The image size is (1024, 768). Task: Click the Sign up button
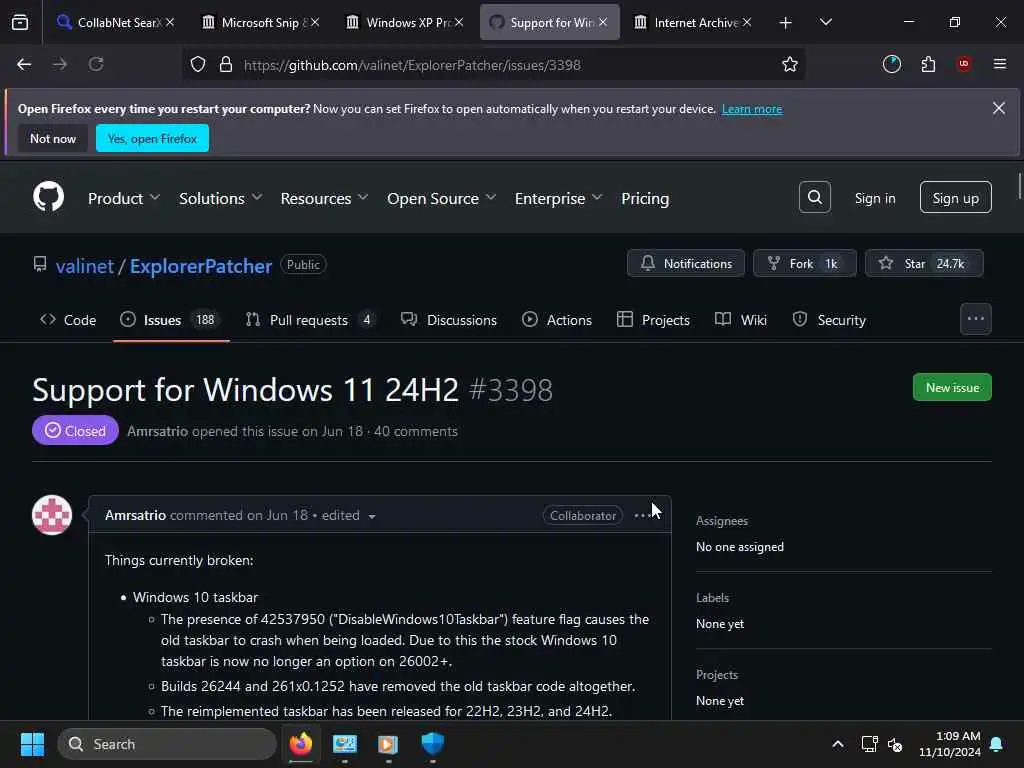(x=955, y=197)
